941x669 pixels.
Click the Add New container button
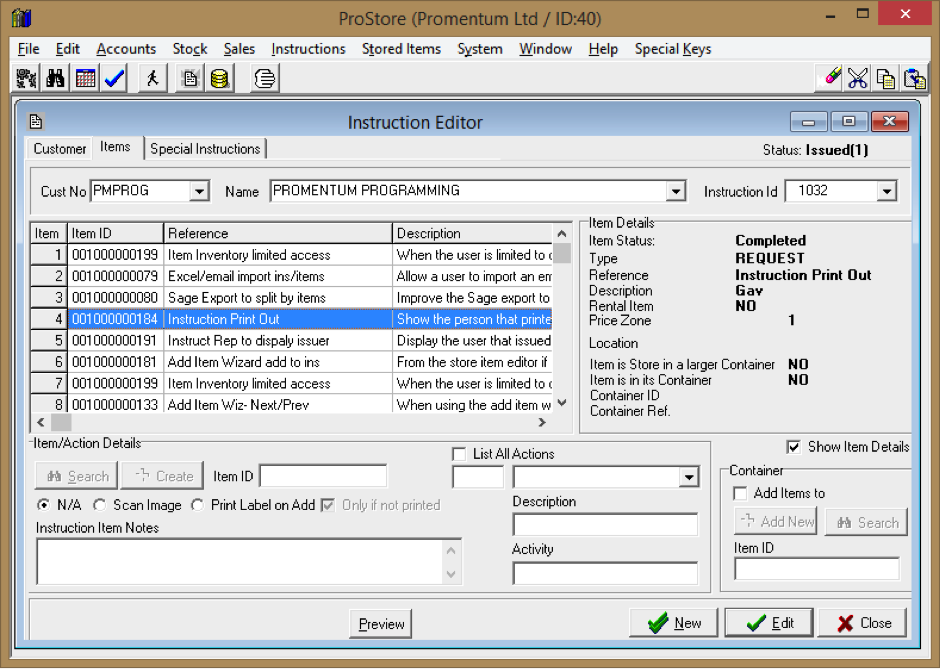coord(776,521)
